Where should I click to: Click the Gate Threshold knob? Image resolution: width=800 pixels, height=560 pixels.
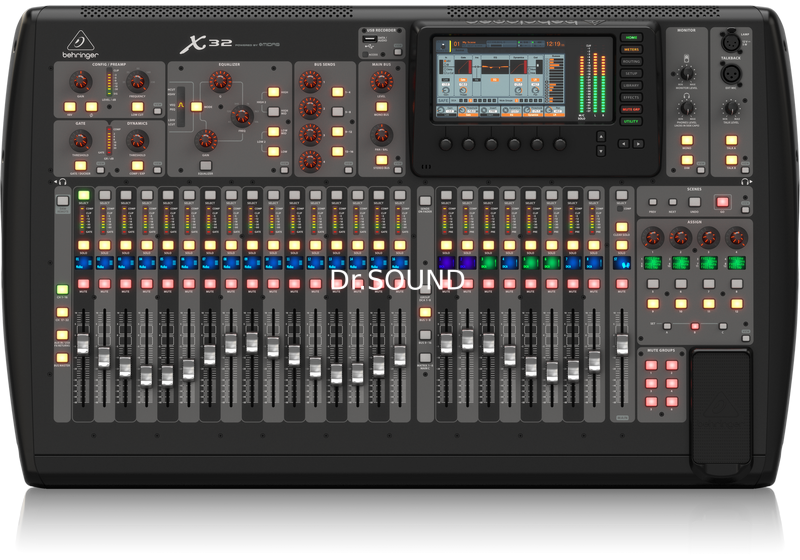coord(80,140)
